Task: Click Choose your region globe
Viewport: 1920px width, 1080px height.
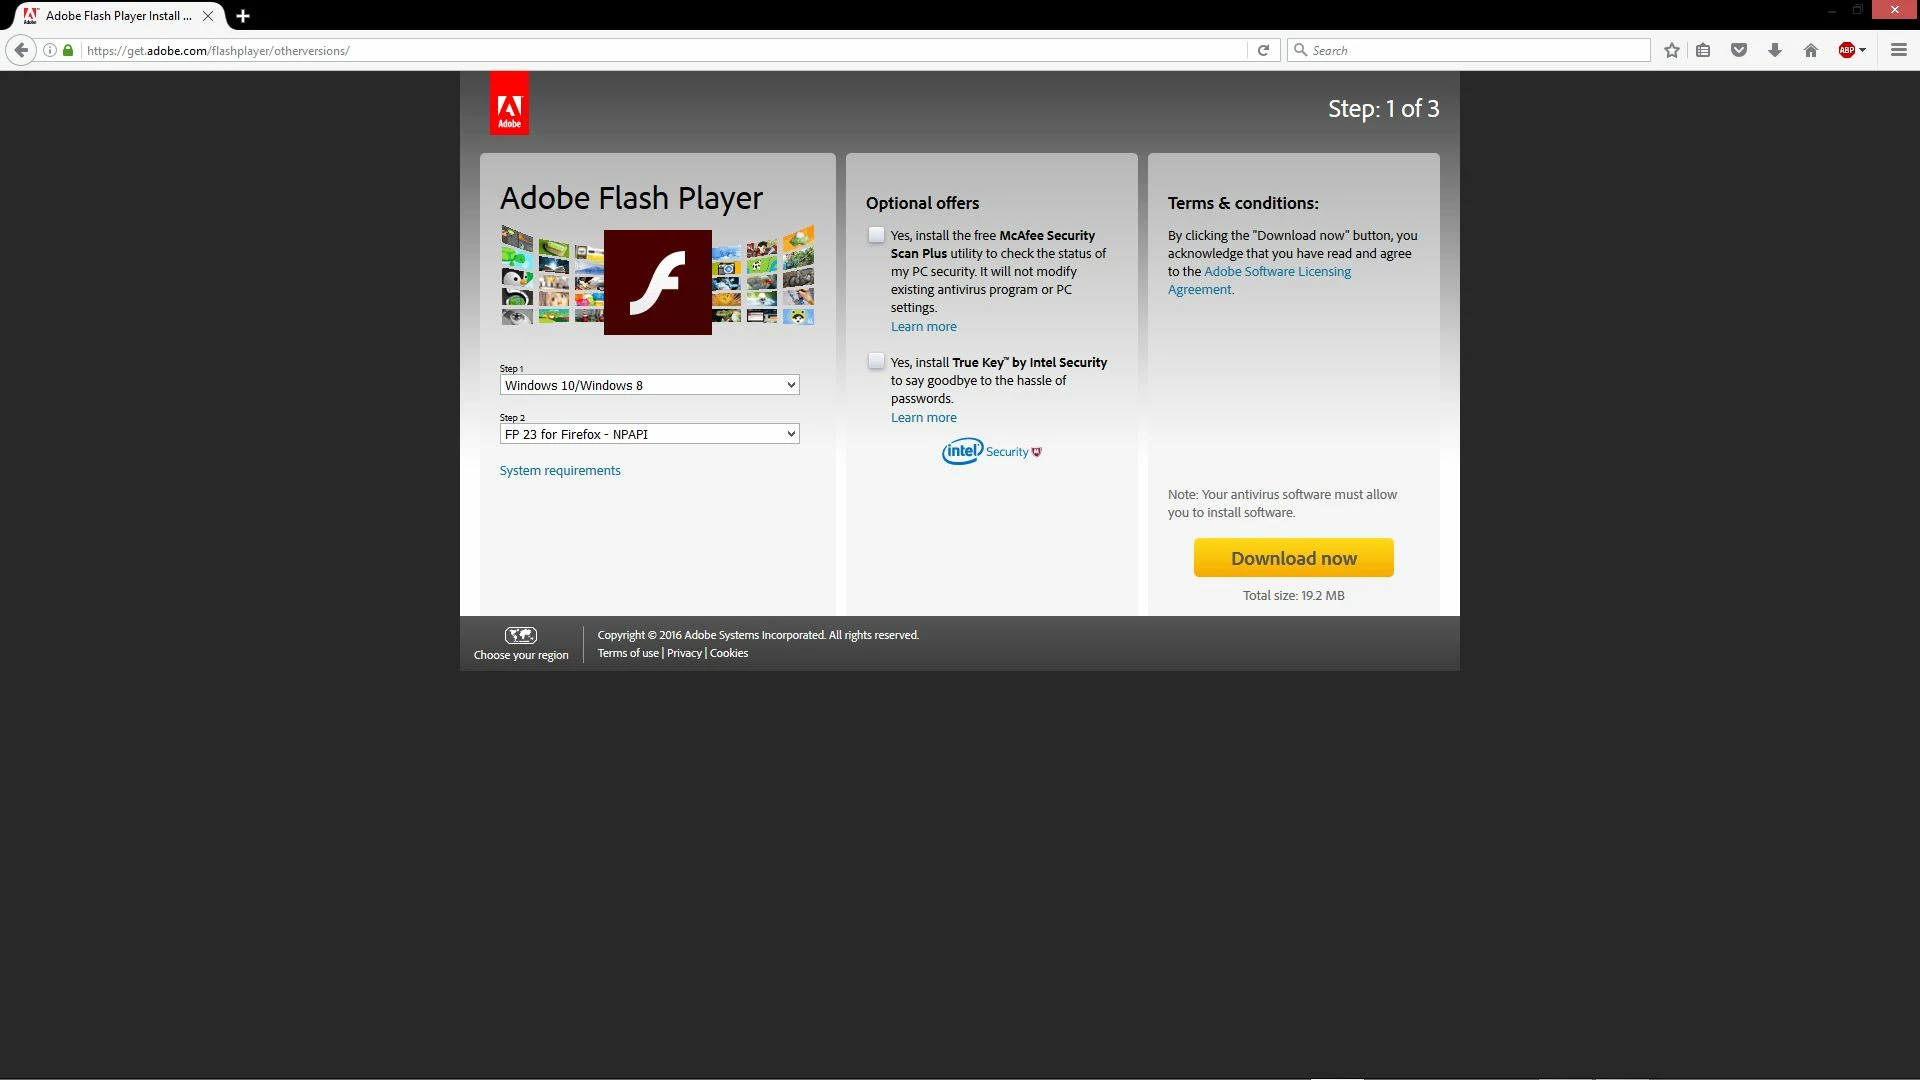Action: tap(521, 636)
